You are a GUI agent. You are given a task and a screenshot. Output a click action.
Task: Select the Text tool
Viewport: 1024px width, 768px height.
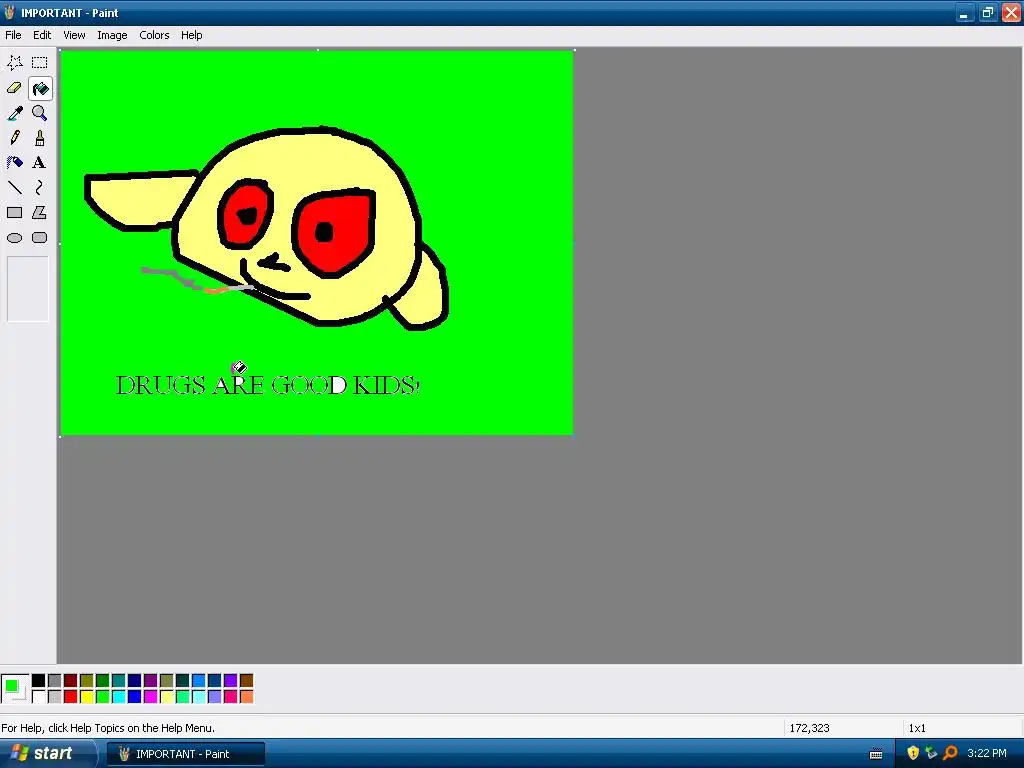tap(40, 163)
